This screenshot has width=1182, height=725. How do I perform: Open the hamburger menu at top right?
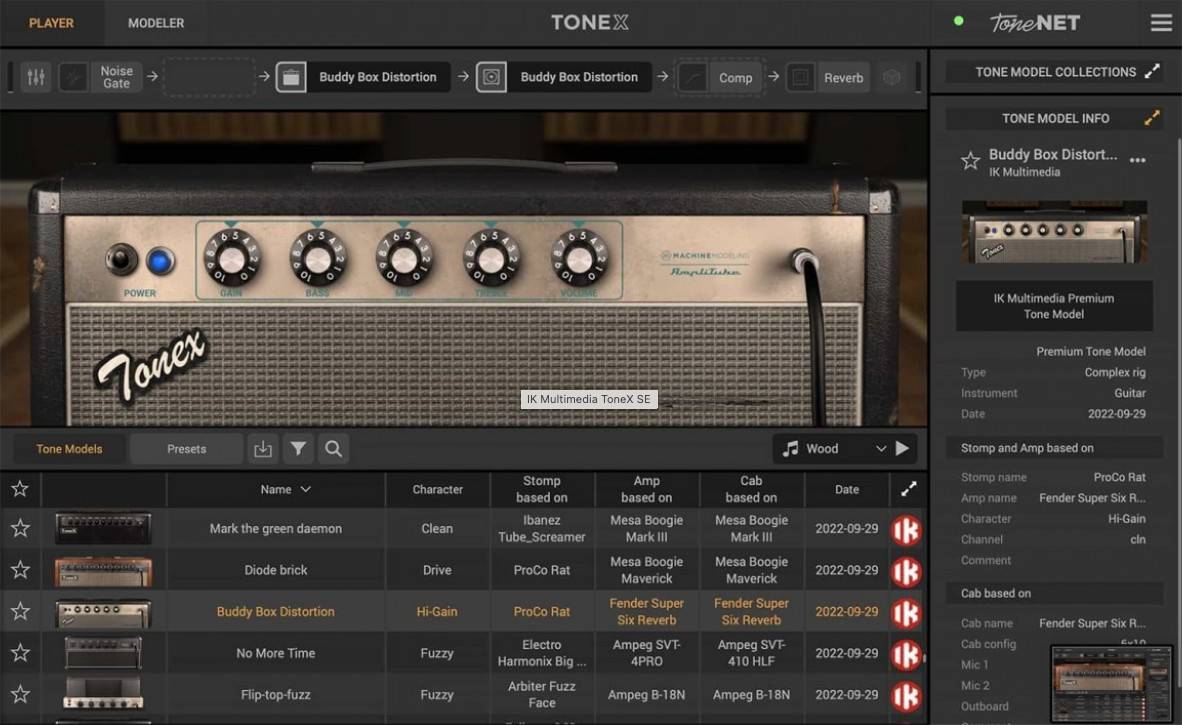point(1160,23)
